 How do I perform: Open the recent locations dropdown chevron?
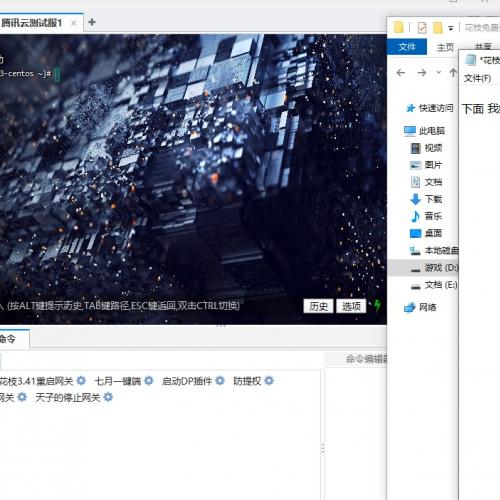point(439,72)
